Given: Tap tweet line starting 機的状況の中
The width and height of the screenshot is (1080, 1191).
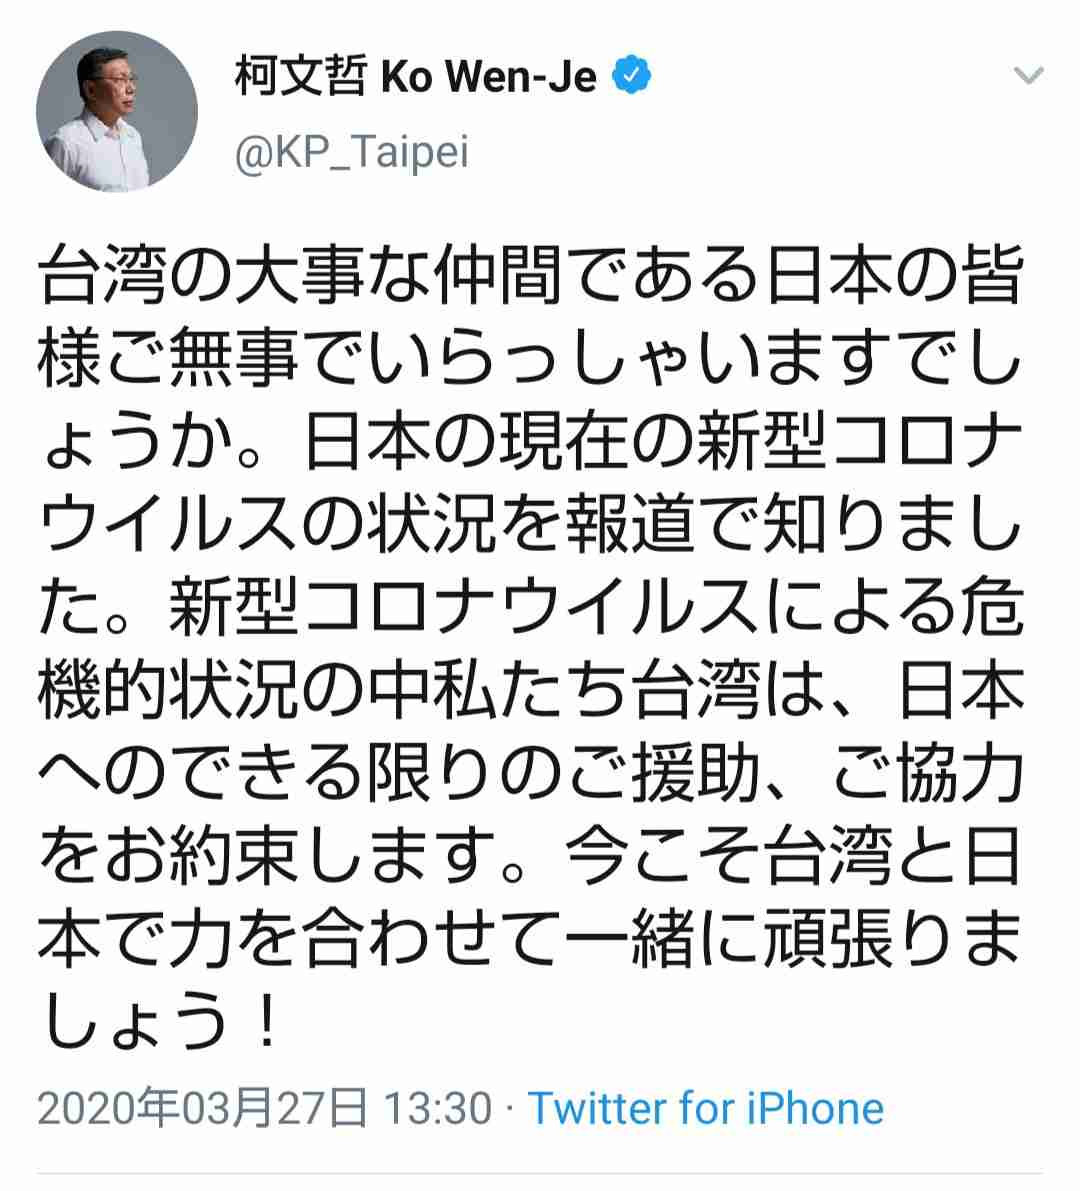Looking at the screenshot, I should pos(532,690).
